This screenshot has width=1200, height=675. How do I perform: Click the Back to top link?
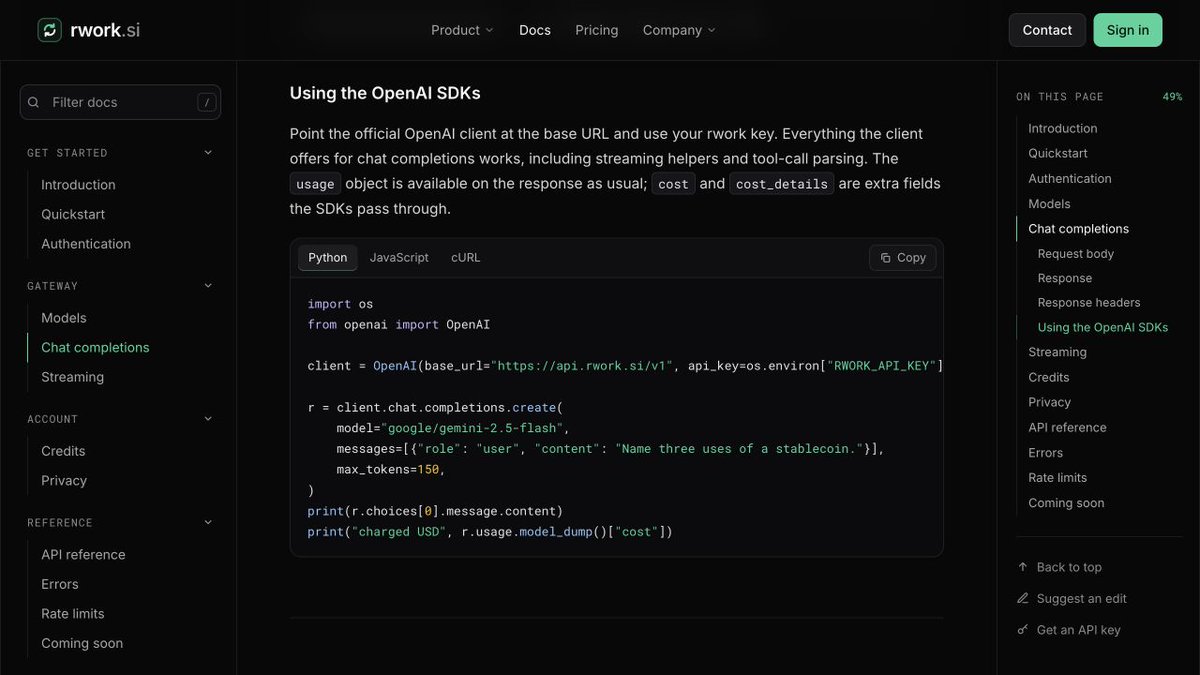(1069, 567)
